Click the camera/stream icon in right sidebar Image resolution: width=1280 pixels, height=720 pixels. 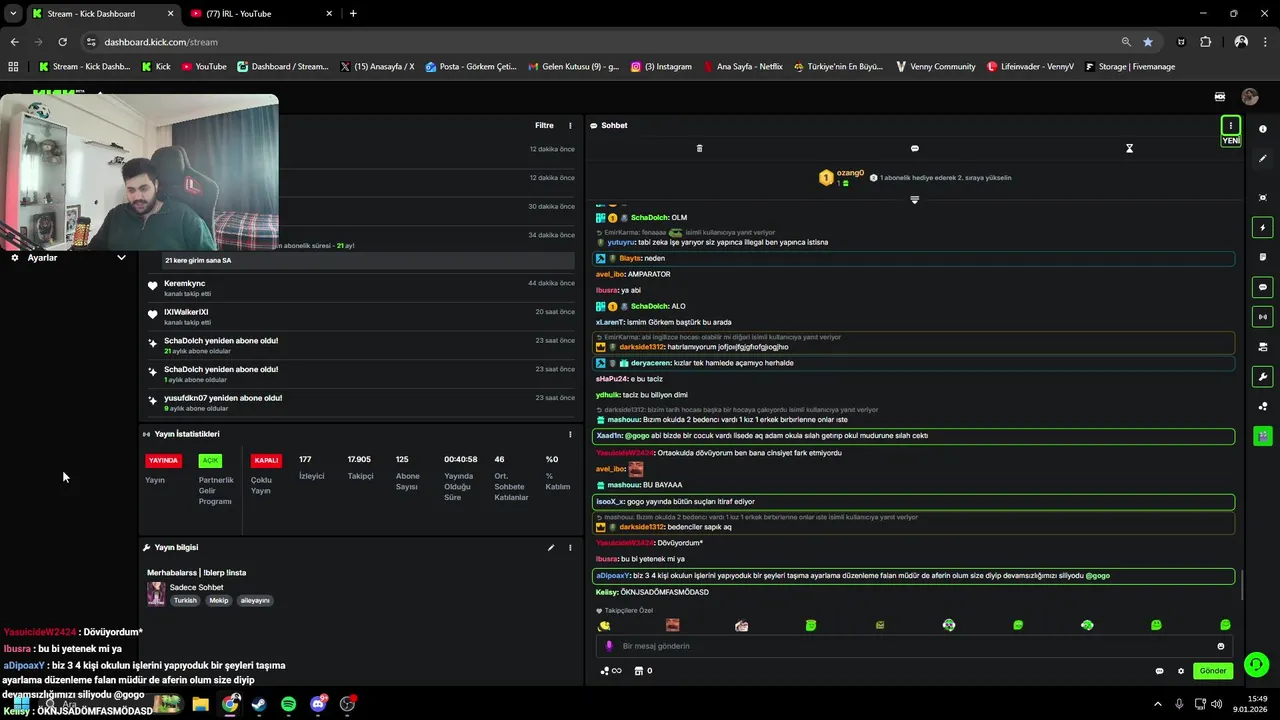point(1263,347)
